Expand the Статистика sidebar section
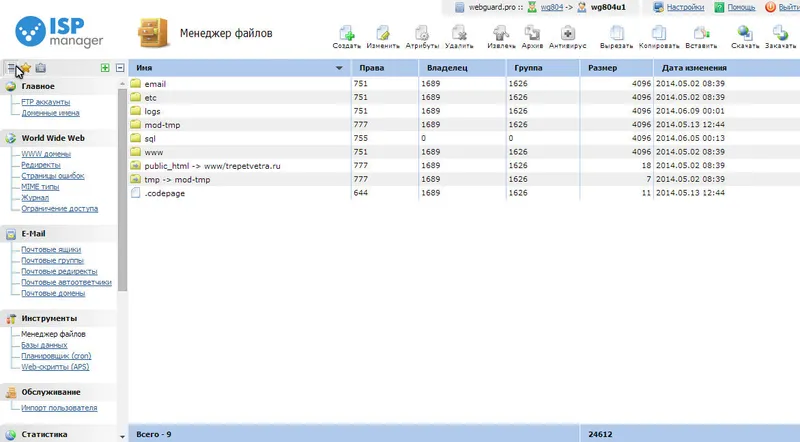This screenshot has height=442, width=800. [44, 434]
